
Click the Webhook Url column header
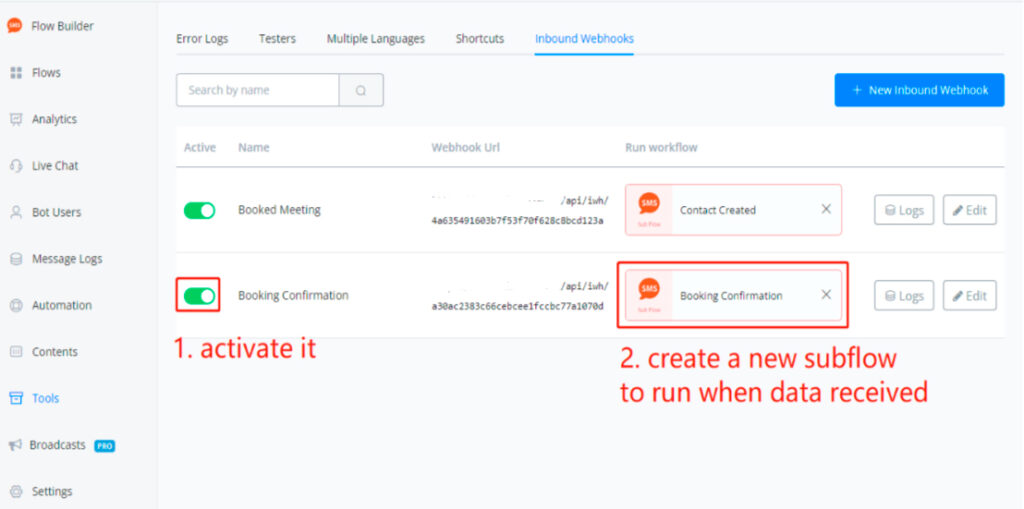(x=466, y=148)
